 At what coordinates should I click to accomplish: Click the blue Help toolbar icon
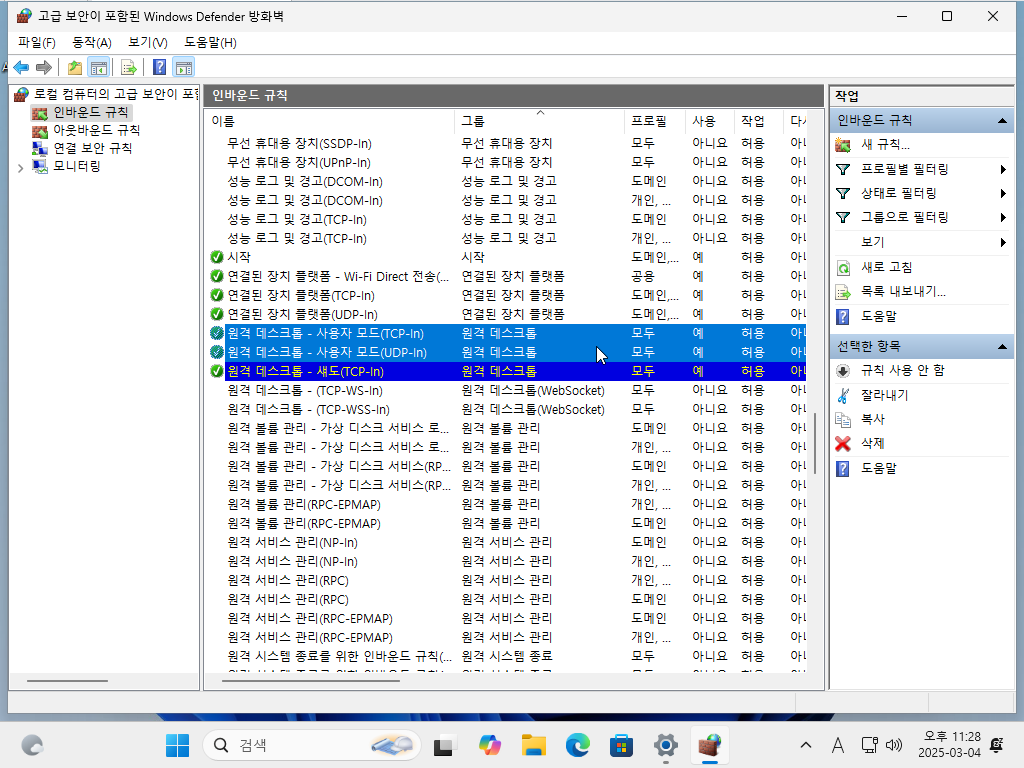pos(159,67)
